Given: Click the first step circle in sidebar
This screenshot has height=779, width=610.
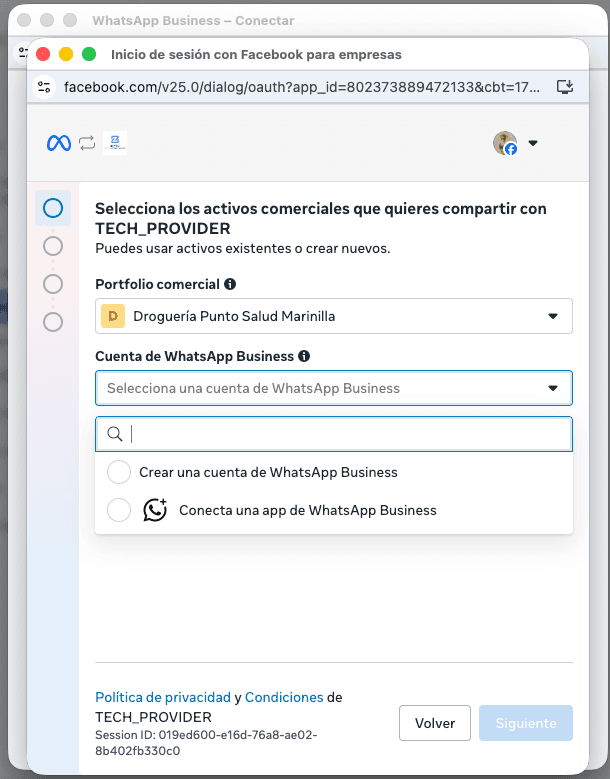Looking at the screenshot, I should (x=53, y=208).
